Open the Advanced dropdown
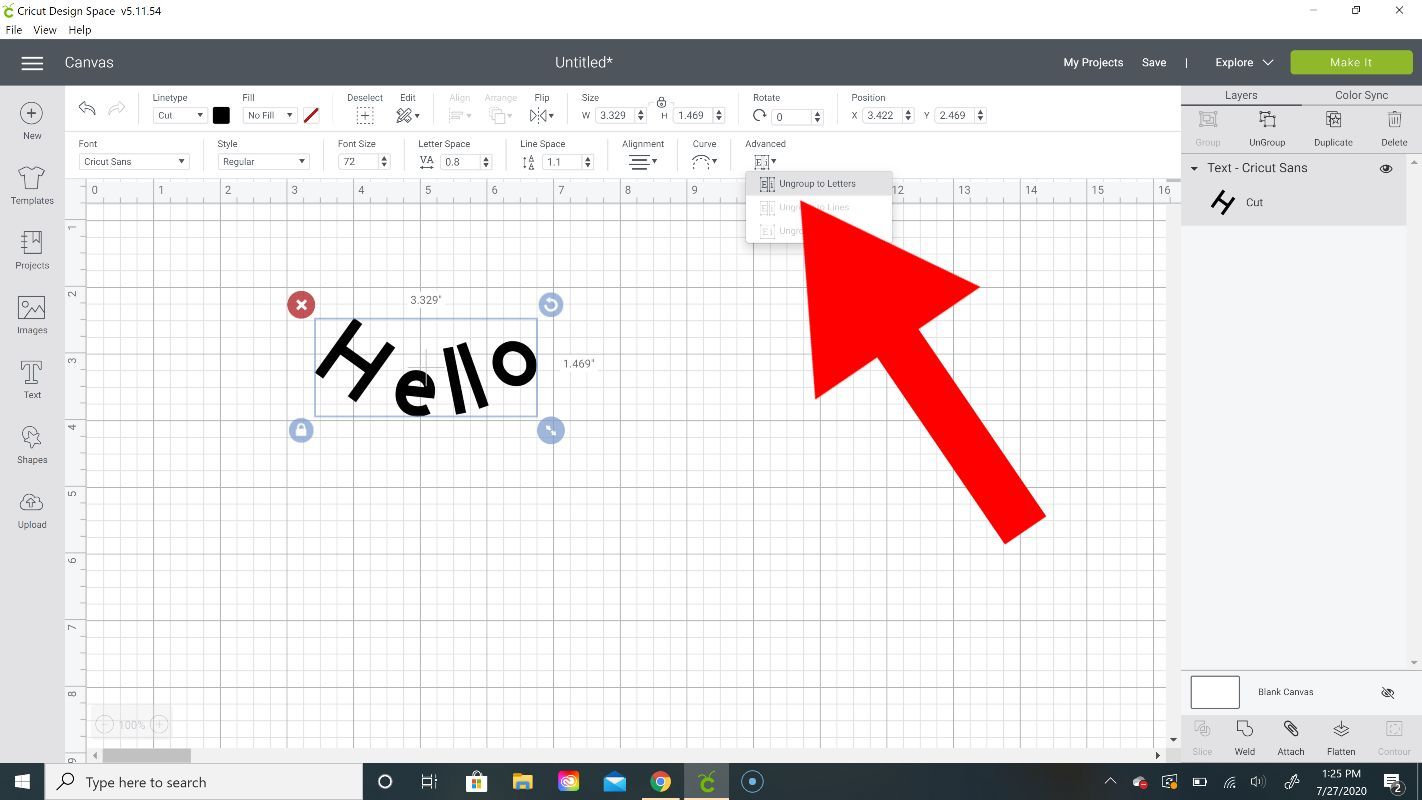This screenshot has width=1422, height=800. point(765,161)
